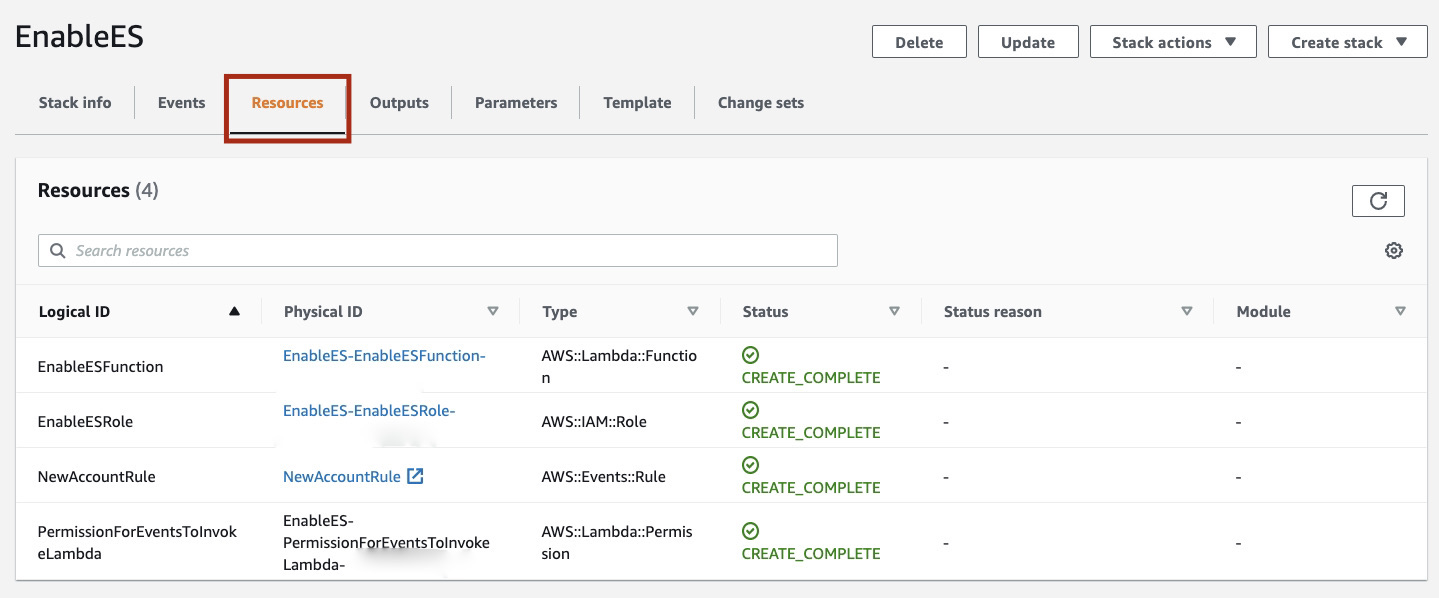The height and width of the screenshot is (598, 1439).
Task: Open the EnableES-EnableESFunction physical ID link
Action: 384,356
